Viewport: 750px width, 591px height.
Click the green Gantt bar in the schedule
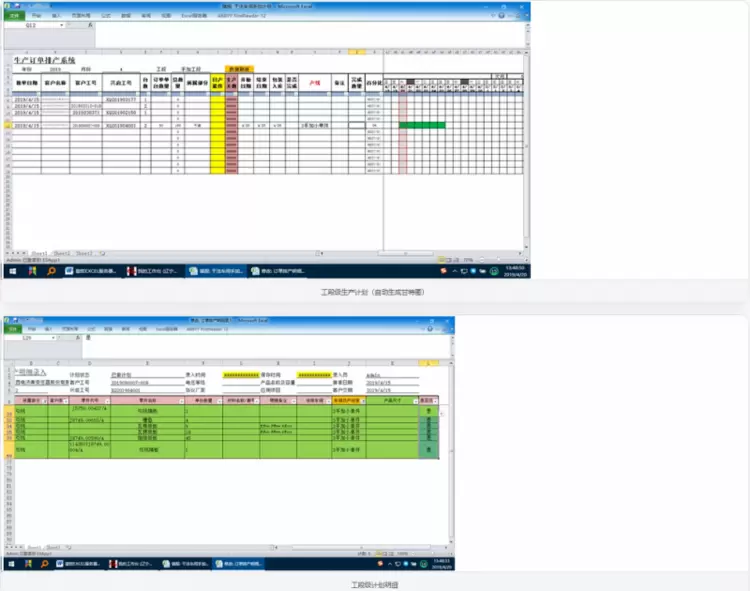click(422, 125)
